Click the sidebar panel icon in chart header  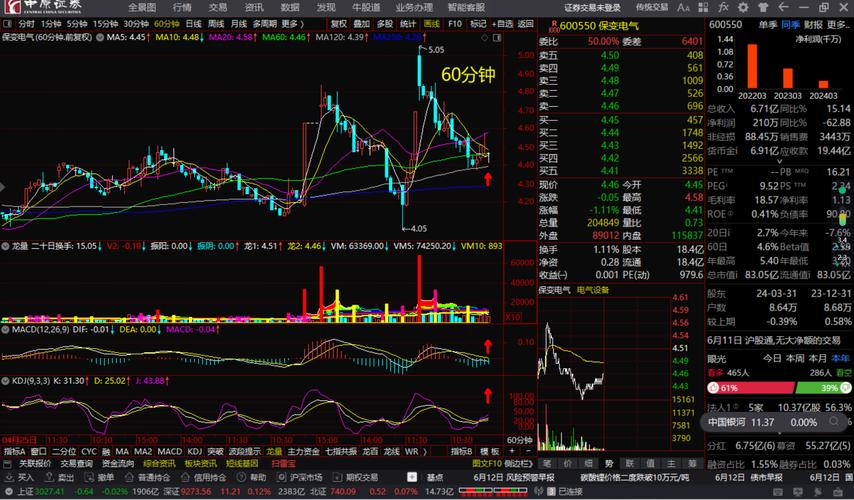click(497, 38)
